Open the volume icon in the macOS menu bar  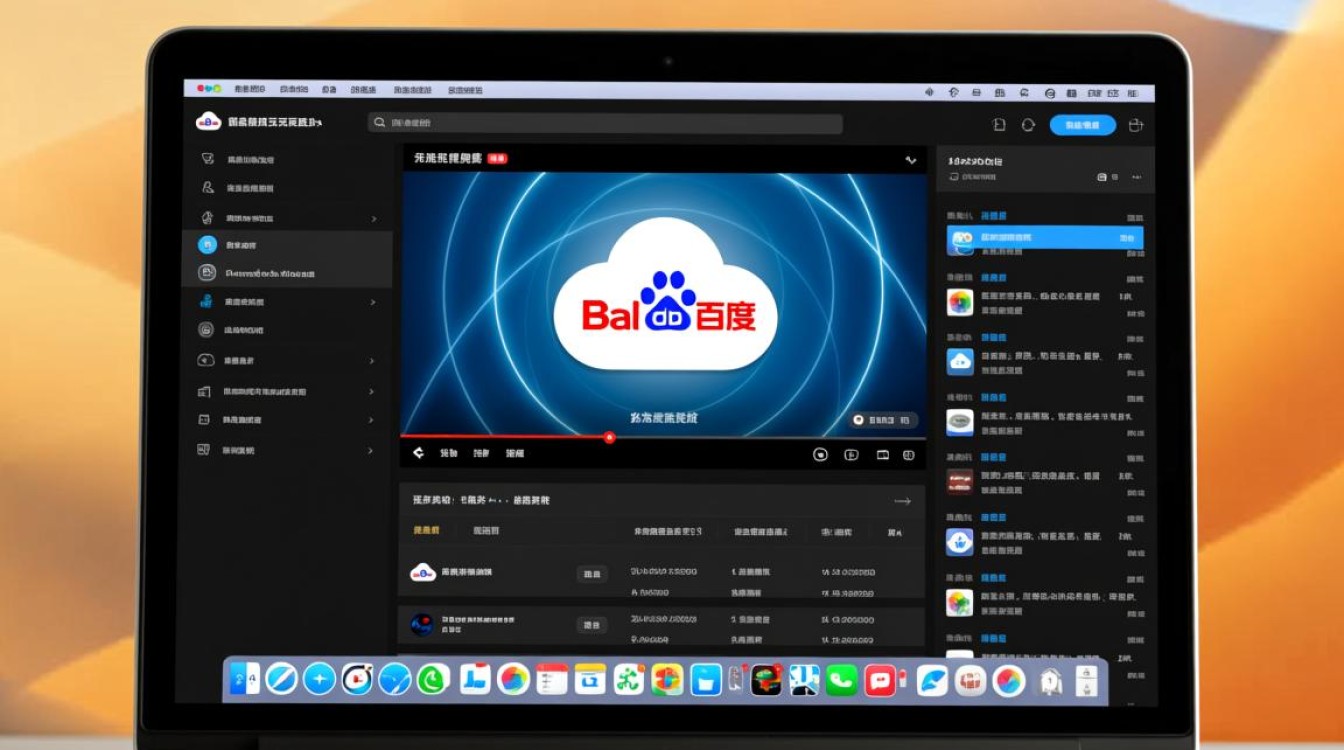pos(929,92)
